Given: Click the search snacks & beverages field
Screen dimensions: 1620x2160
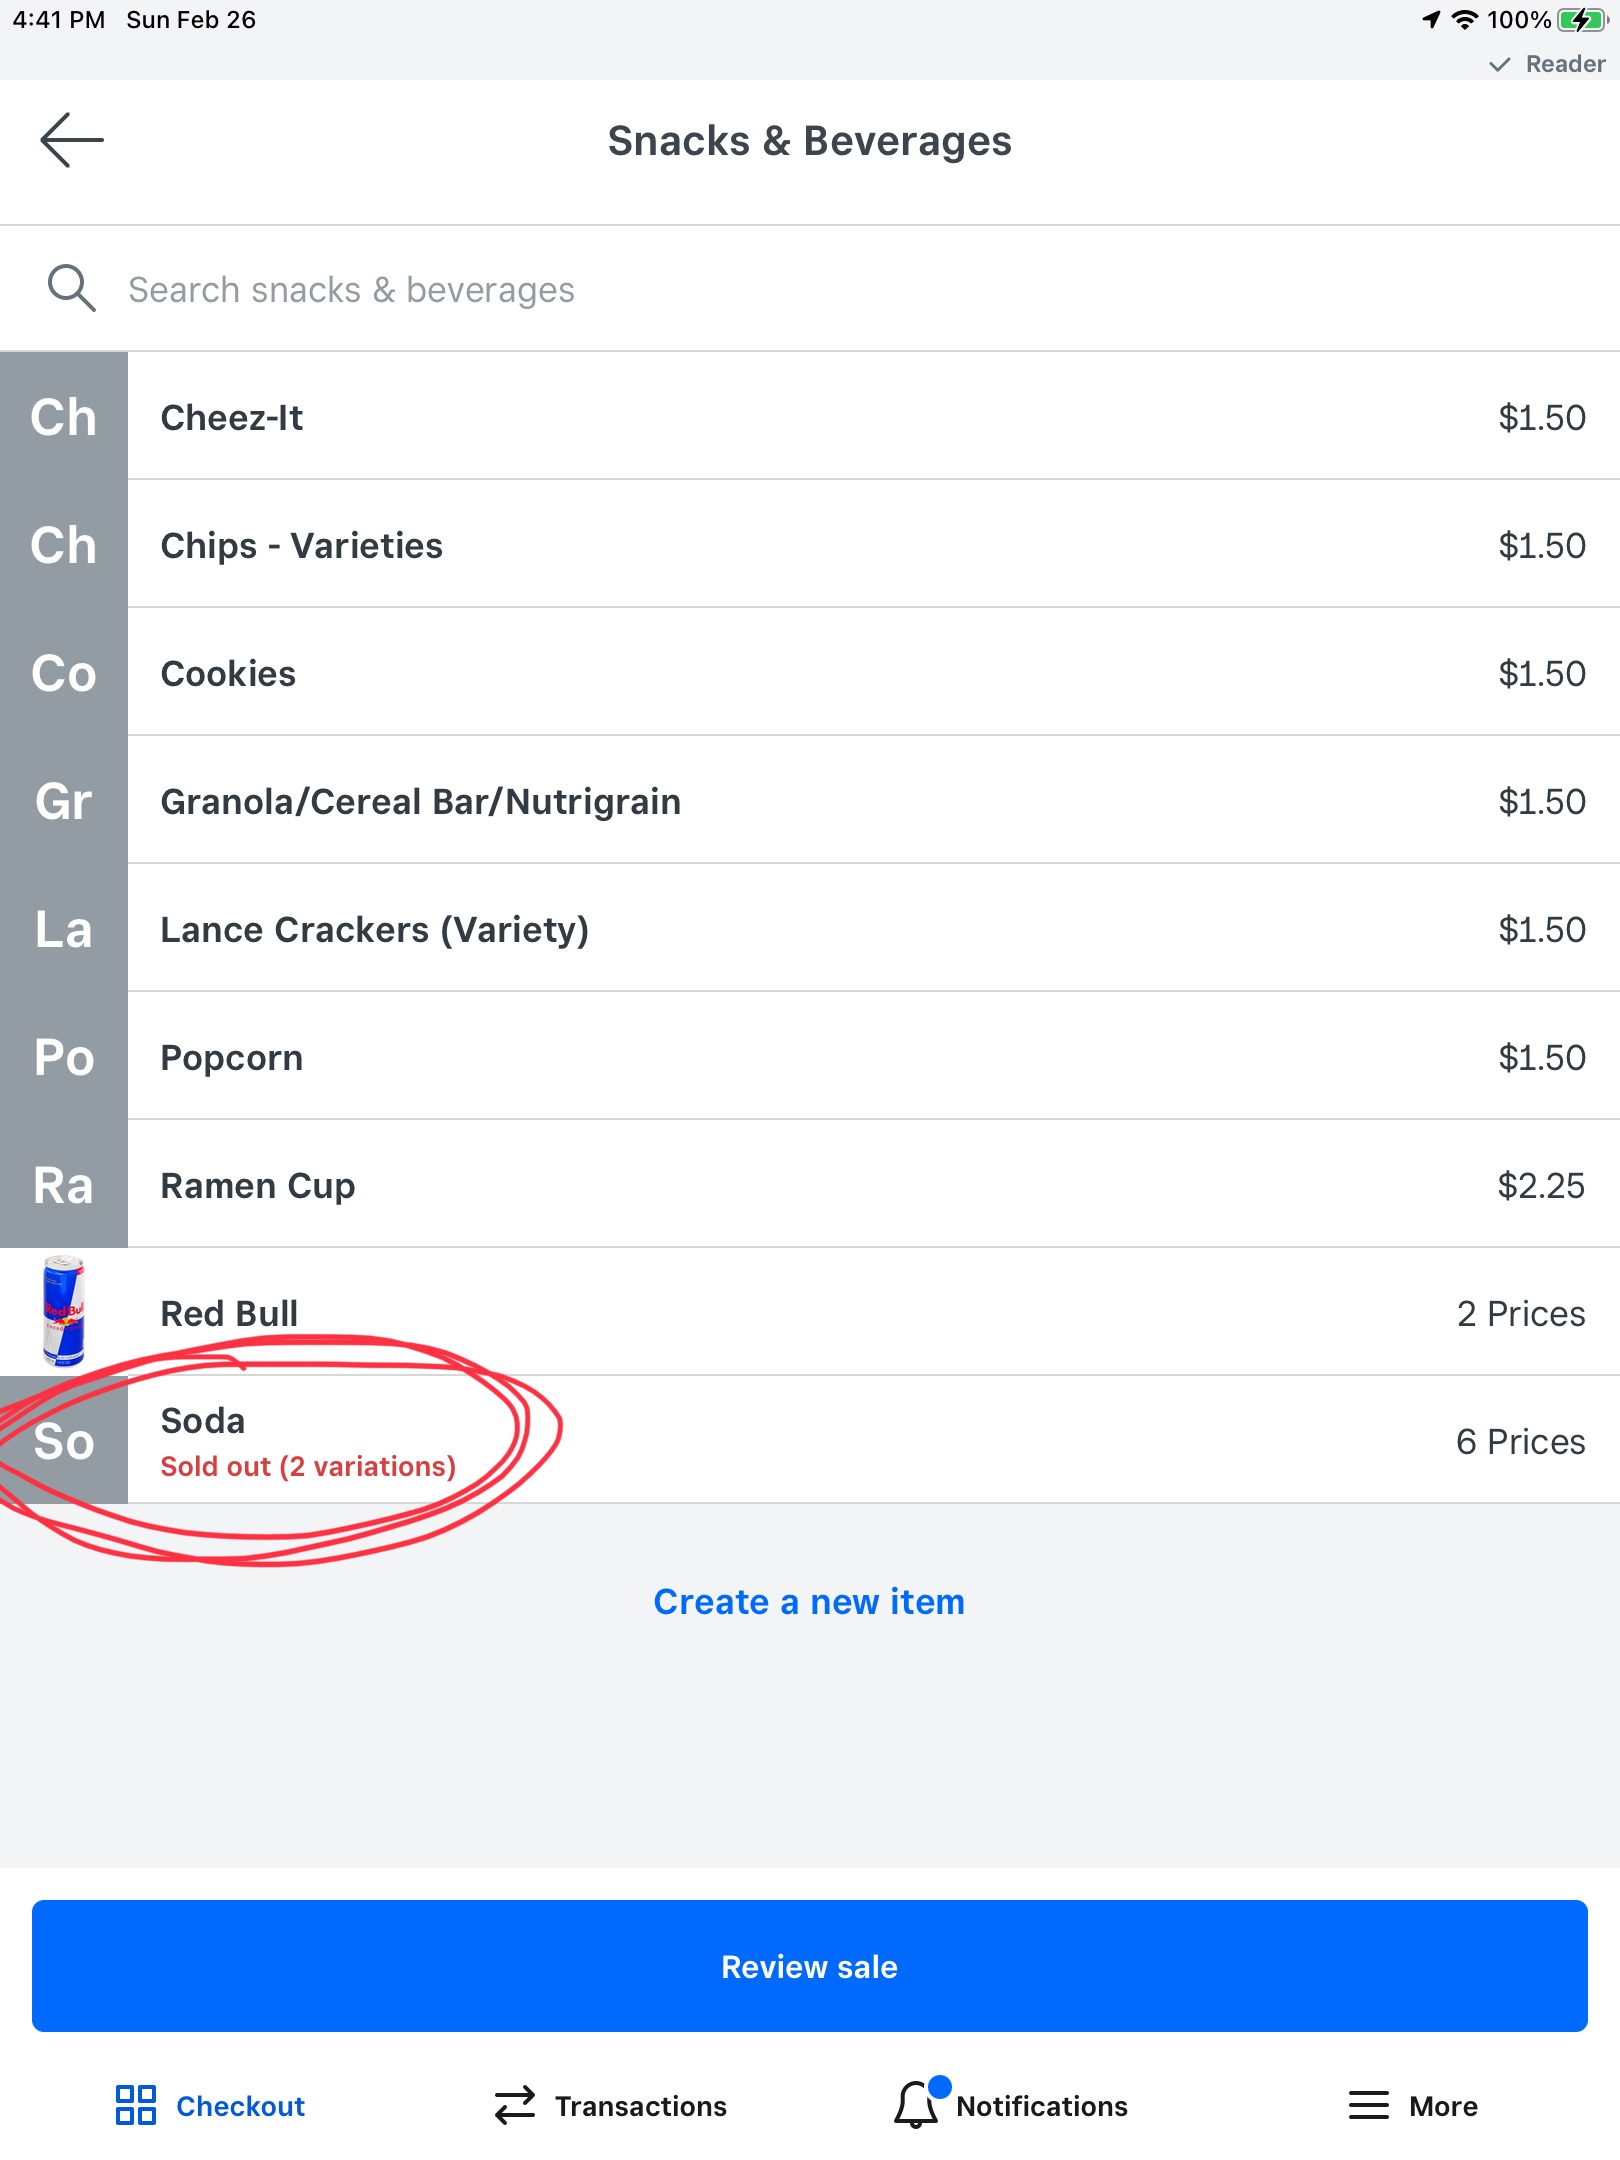Looking at the screenshot, I should pos(810,289).
